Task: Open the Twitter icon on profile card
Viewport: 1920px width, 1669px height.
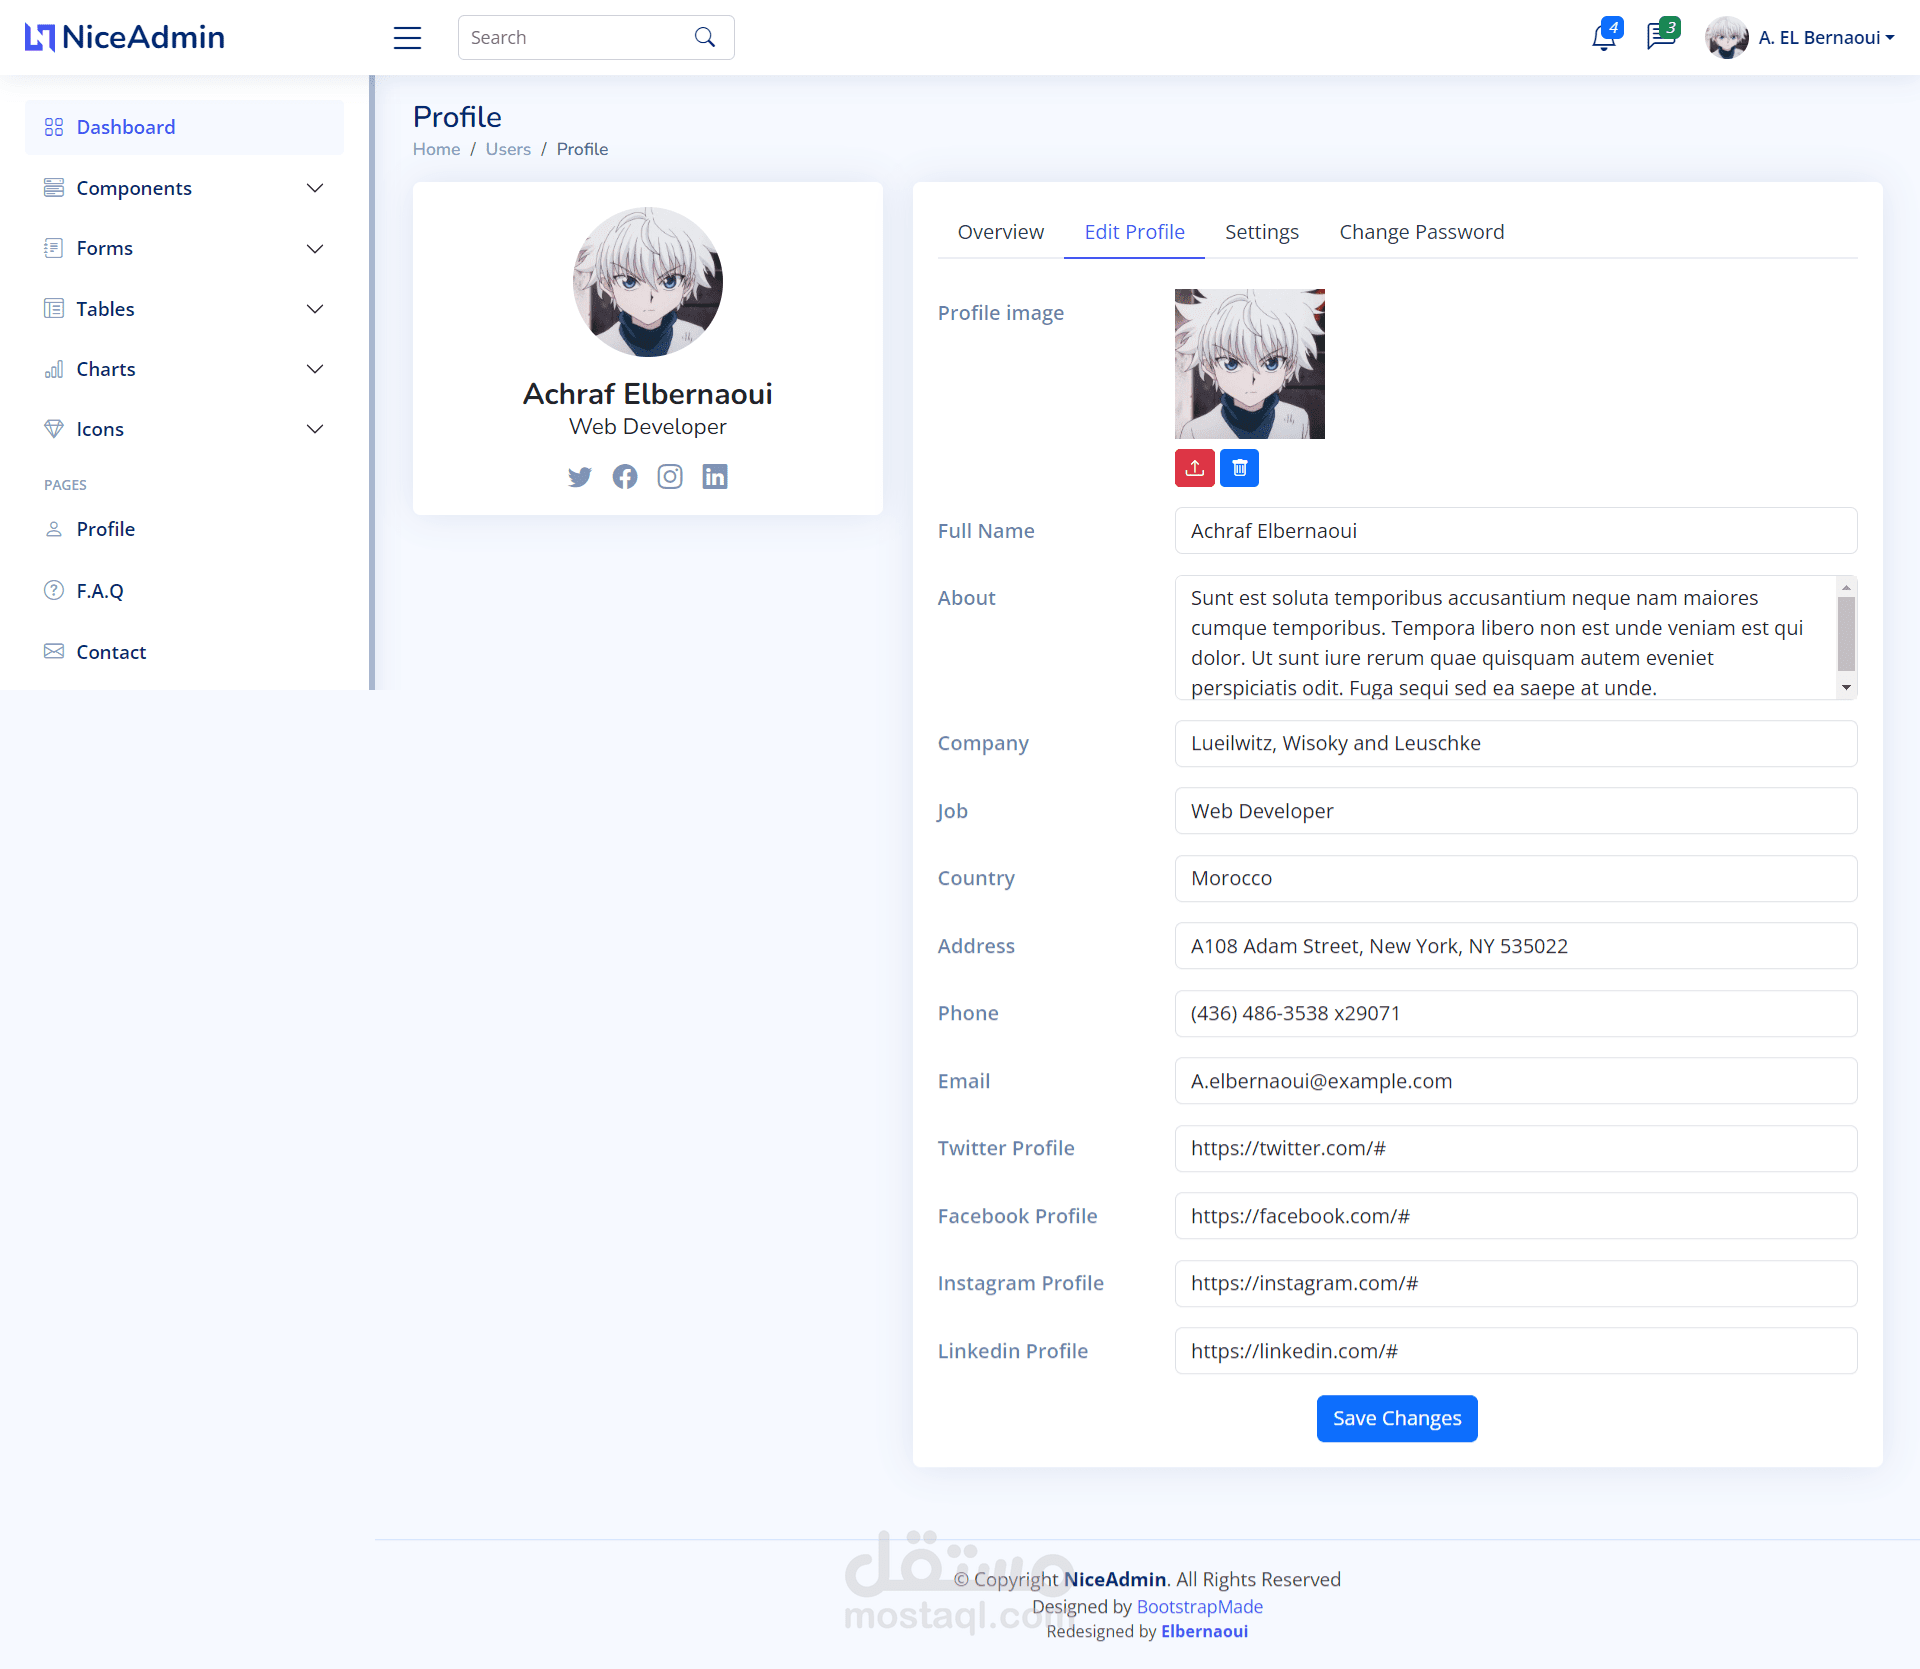Action: 580,477
